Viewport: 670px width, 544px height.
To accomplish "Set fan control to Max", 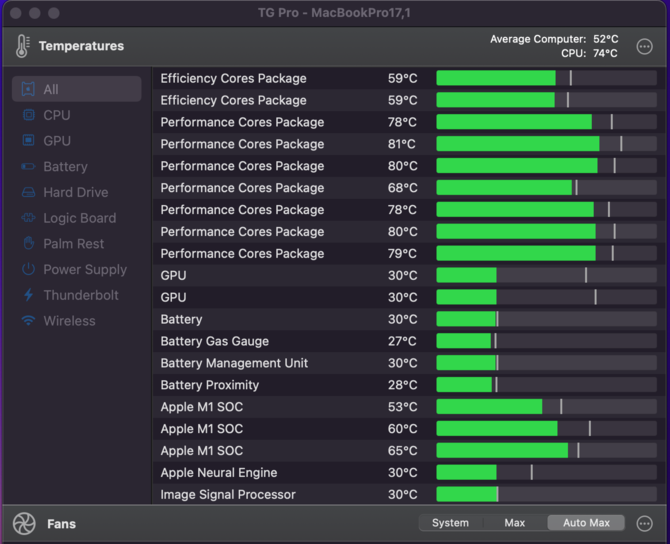I will pos(514,523).
